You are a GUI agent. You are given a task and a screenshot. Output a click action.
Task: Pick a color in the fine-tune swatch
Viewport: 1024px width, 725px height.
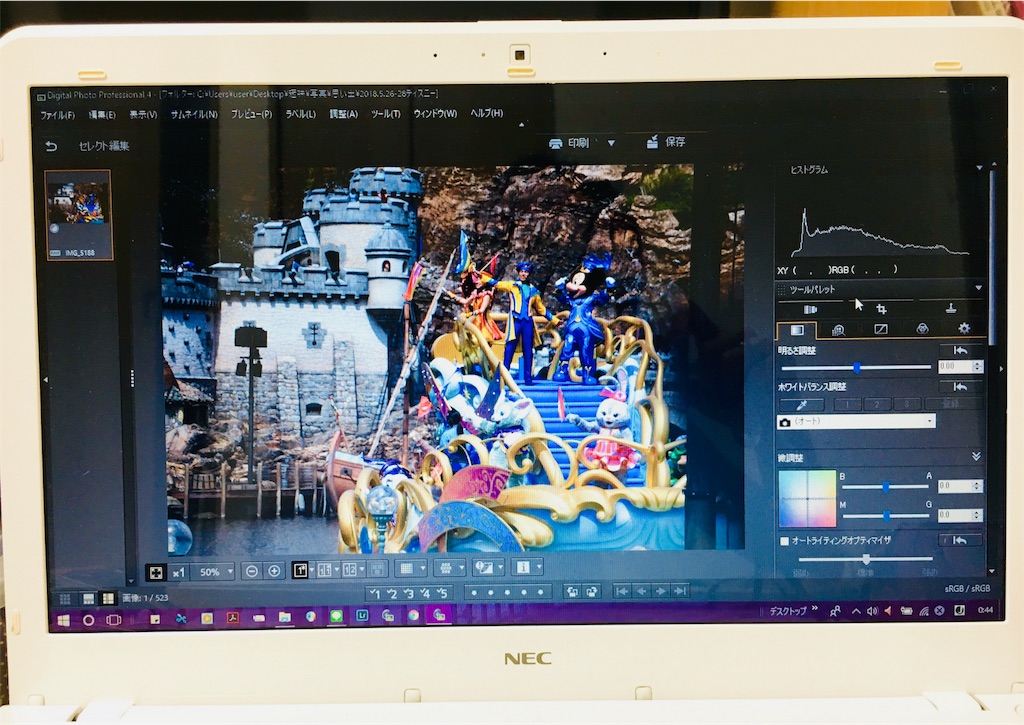(x=807, y=499)
